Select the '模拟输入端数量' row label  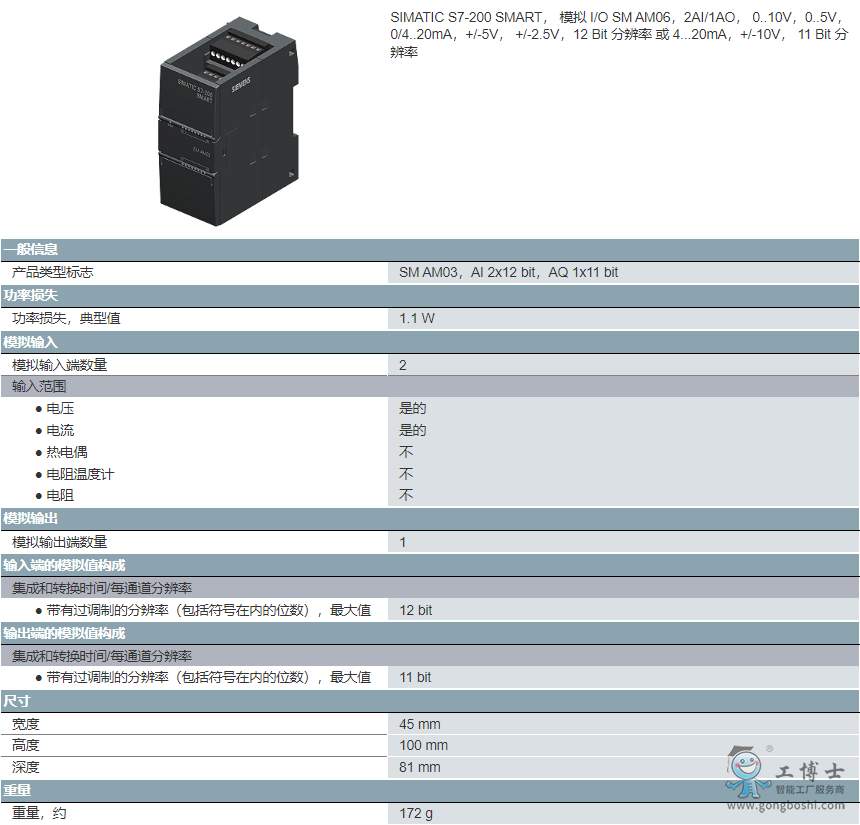[59, 365]
